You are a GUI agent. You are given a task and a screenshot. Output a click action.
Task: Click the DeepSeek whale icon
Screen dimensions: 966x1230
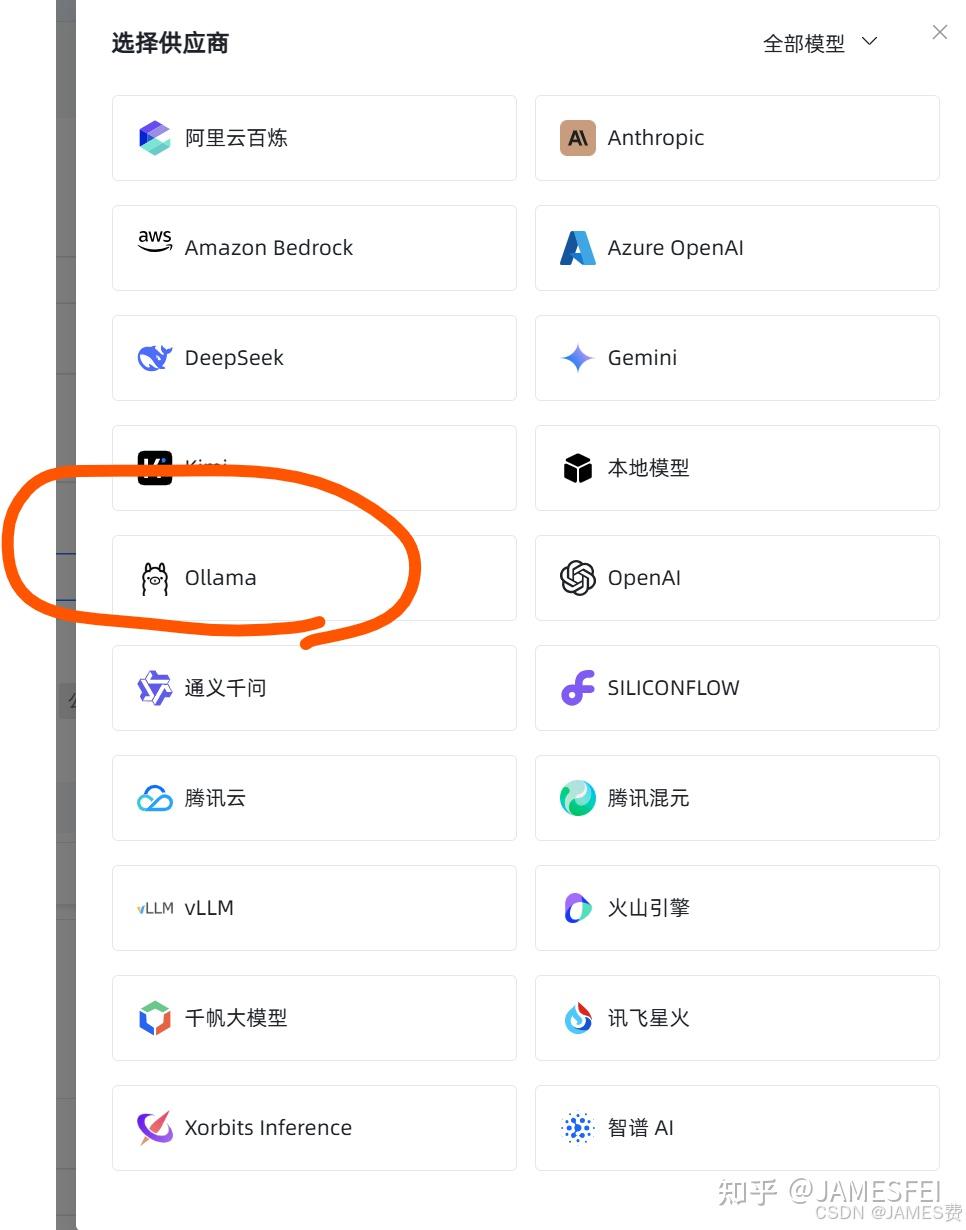[x=155, y=358]
